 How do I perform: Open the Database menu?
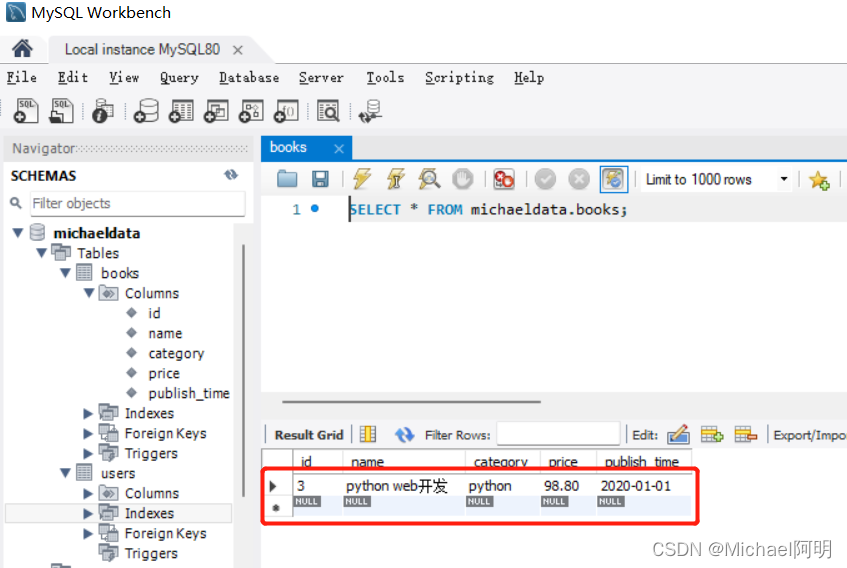[x=249, y=77]
